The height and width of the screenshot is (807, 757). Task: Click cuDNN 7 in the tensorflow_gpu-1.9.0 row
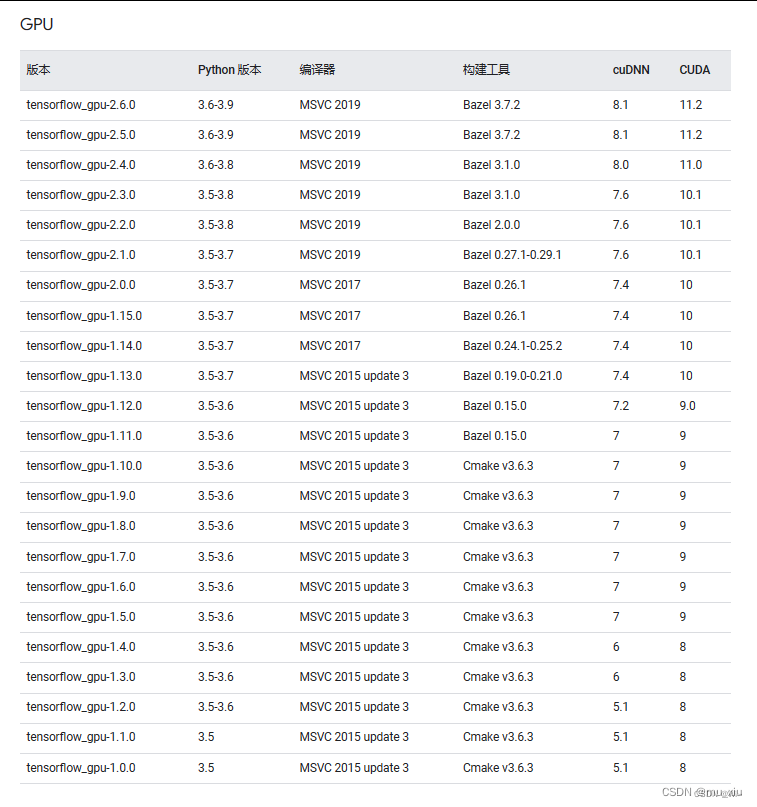[616, 496]
